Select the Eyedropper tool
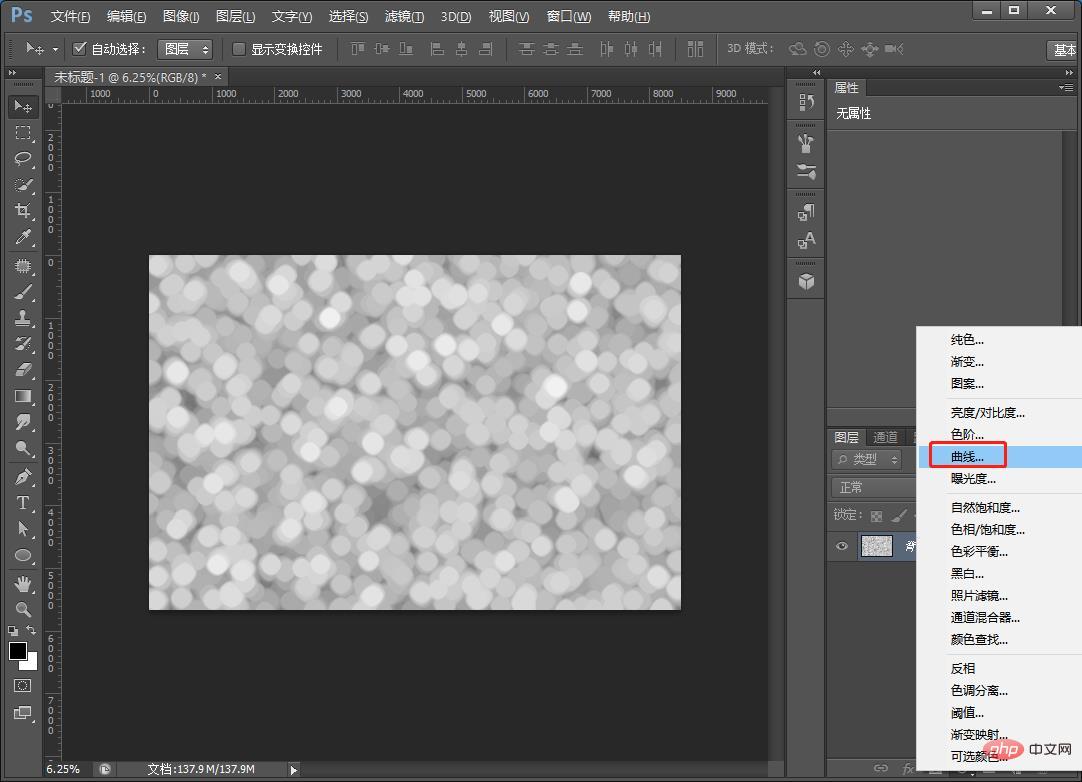 pyautogui.click(x=23, y=237)
